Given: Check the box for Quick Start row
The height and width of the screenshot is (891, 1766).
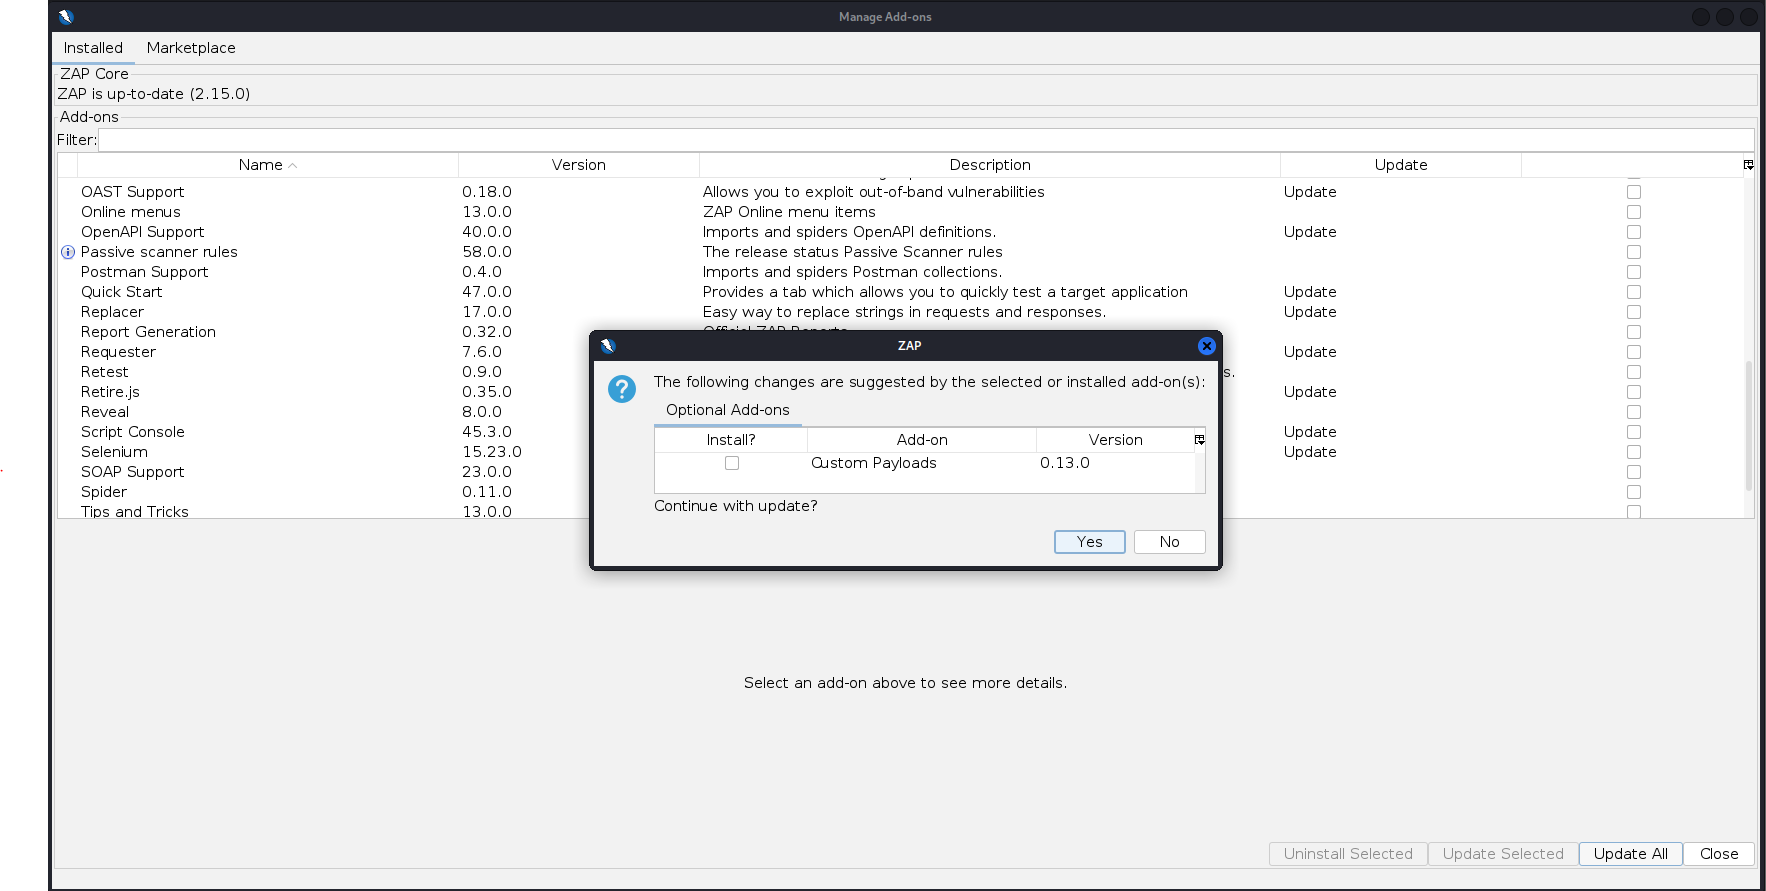Looking at the screenshot, I should [1634, 292].
